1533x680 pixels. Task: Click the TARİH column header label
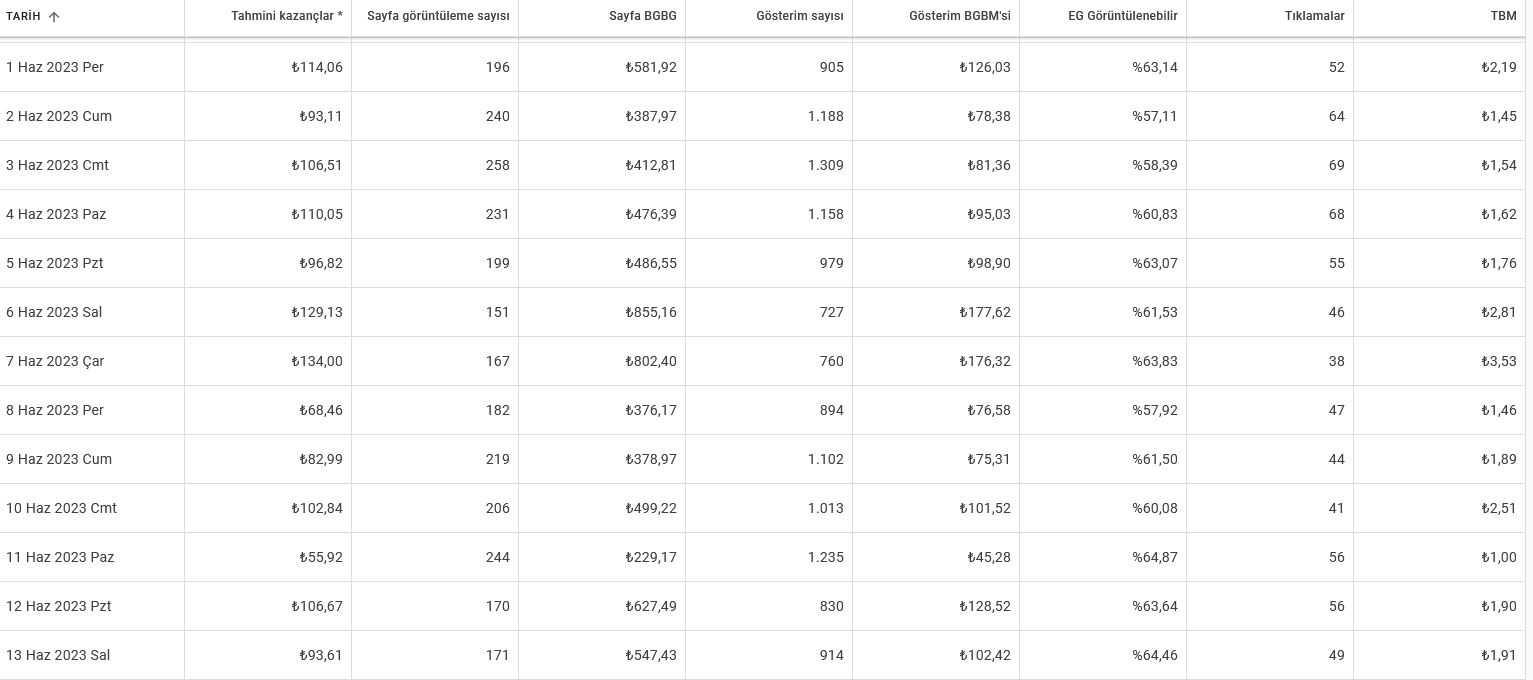[23, 16]
